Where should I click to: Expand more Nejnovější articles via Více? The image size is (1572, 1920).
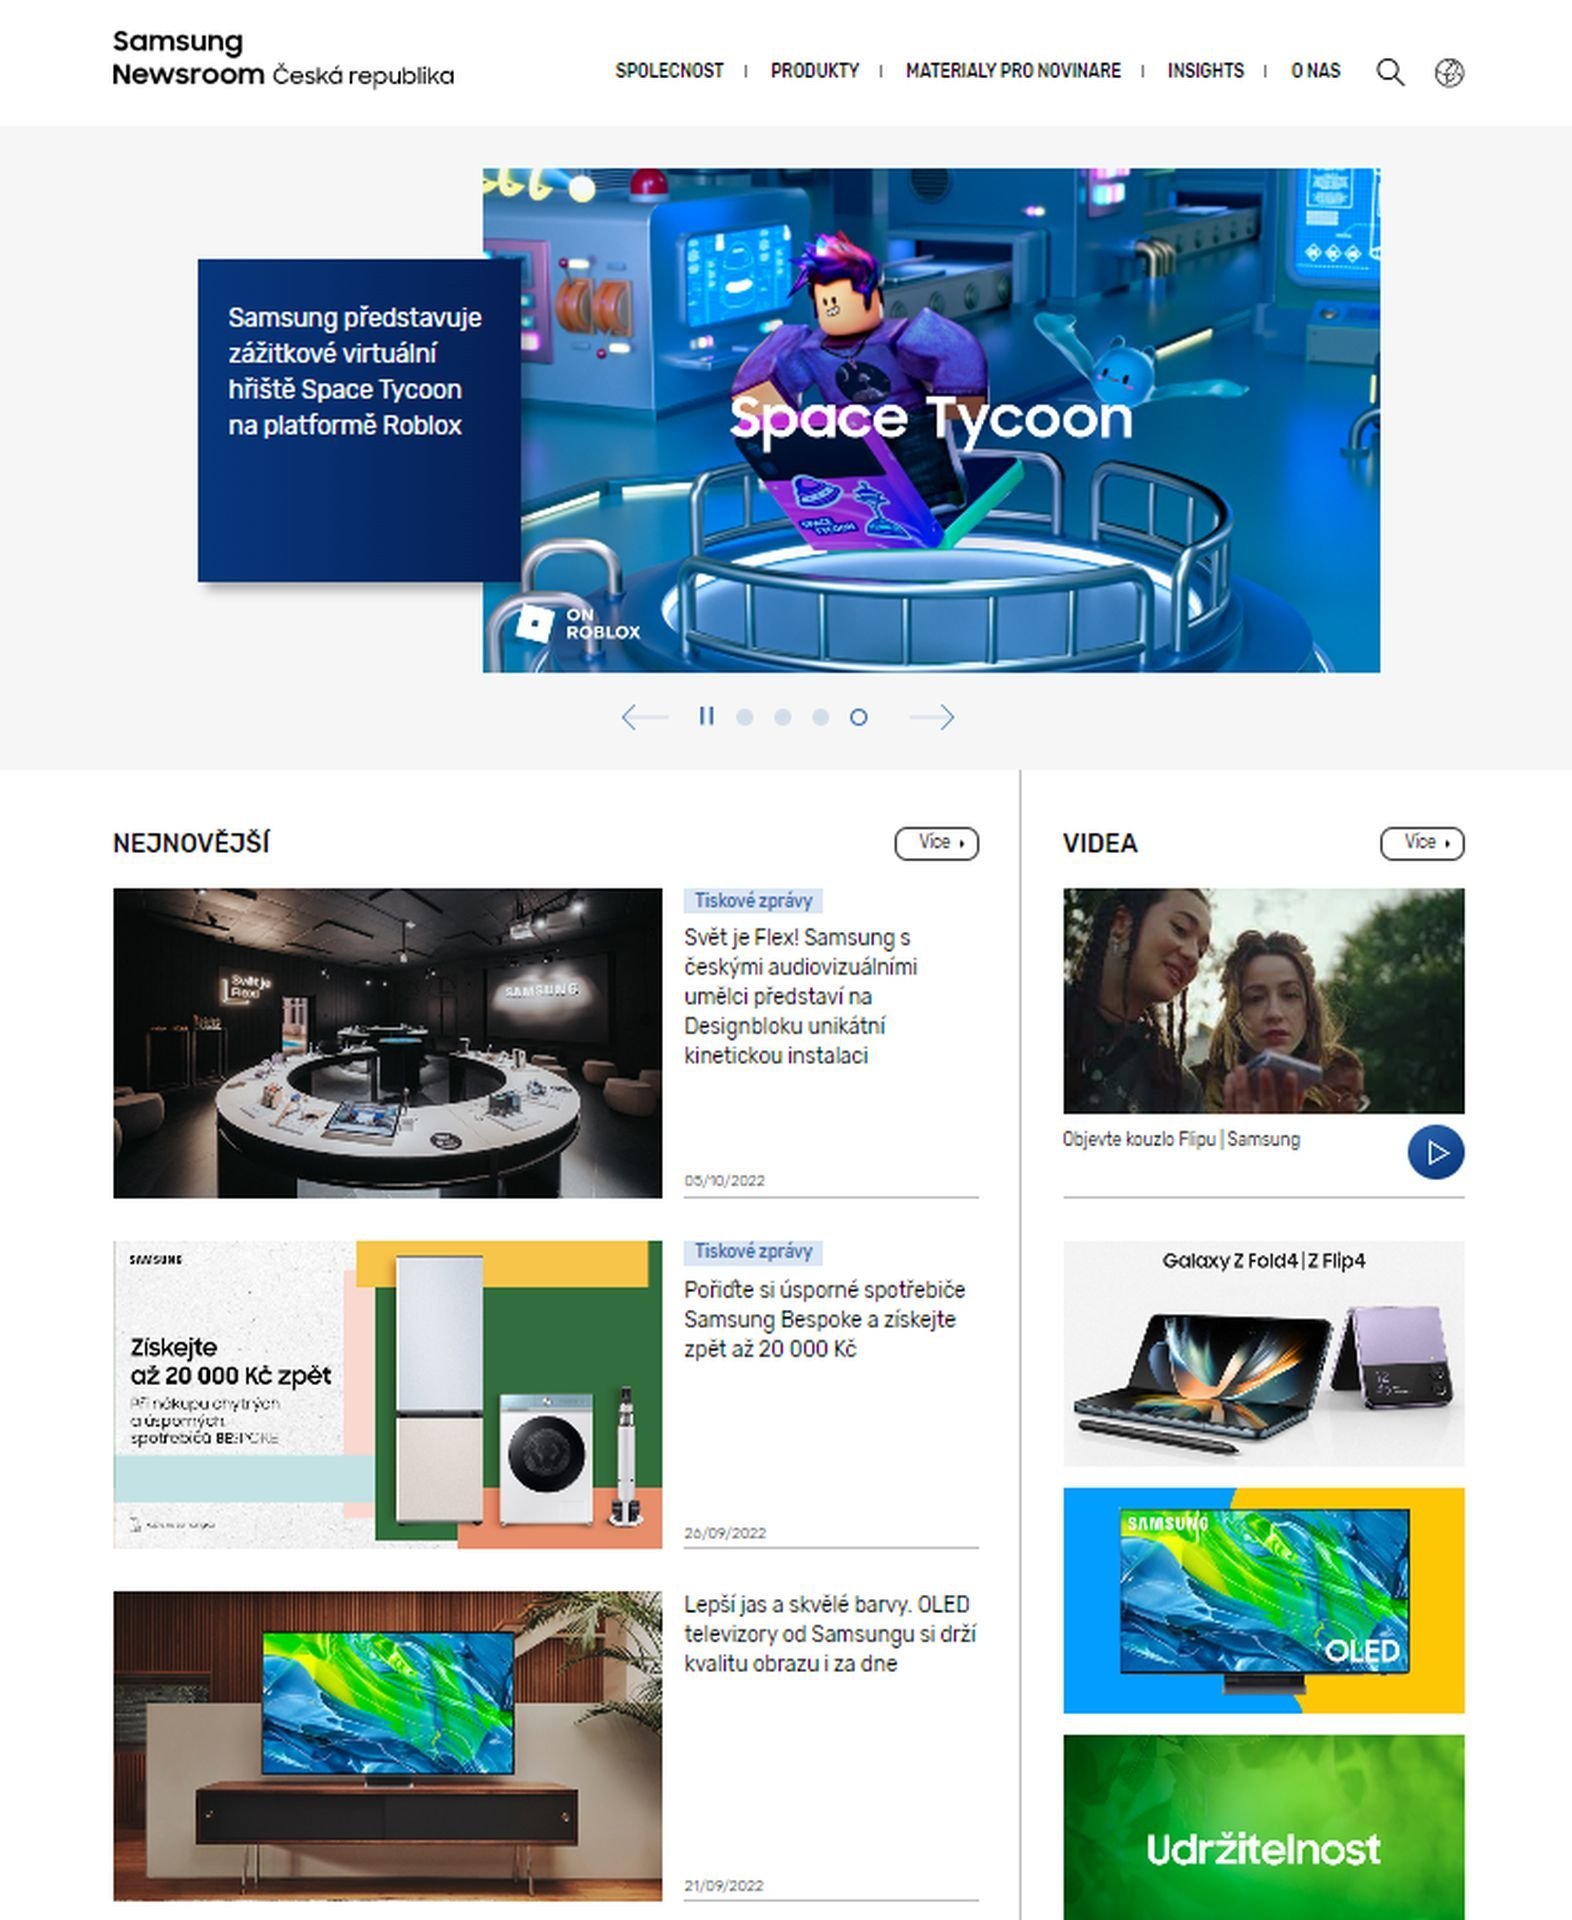point(936,843)
